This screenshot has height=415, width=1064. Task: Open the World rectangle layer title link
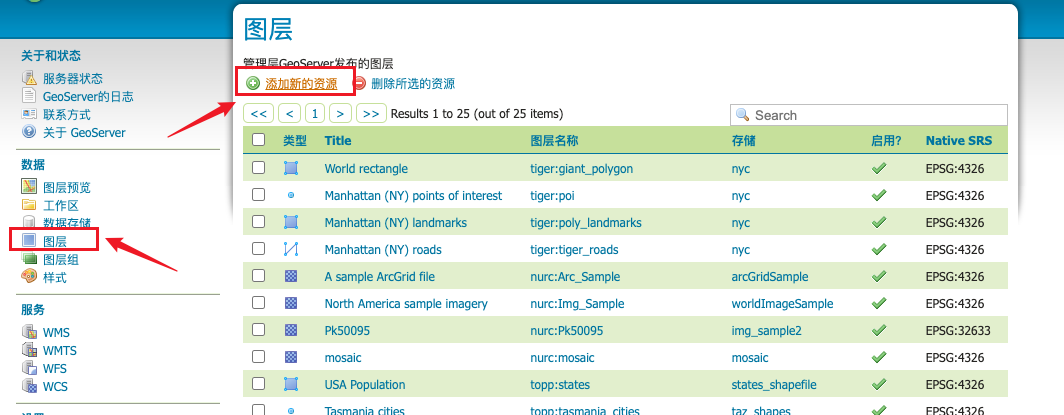(366, 168)
